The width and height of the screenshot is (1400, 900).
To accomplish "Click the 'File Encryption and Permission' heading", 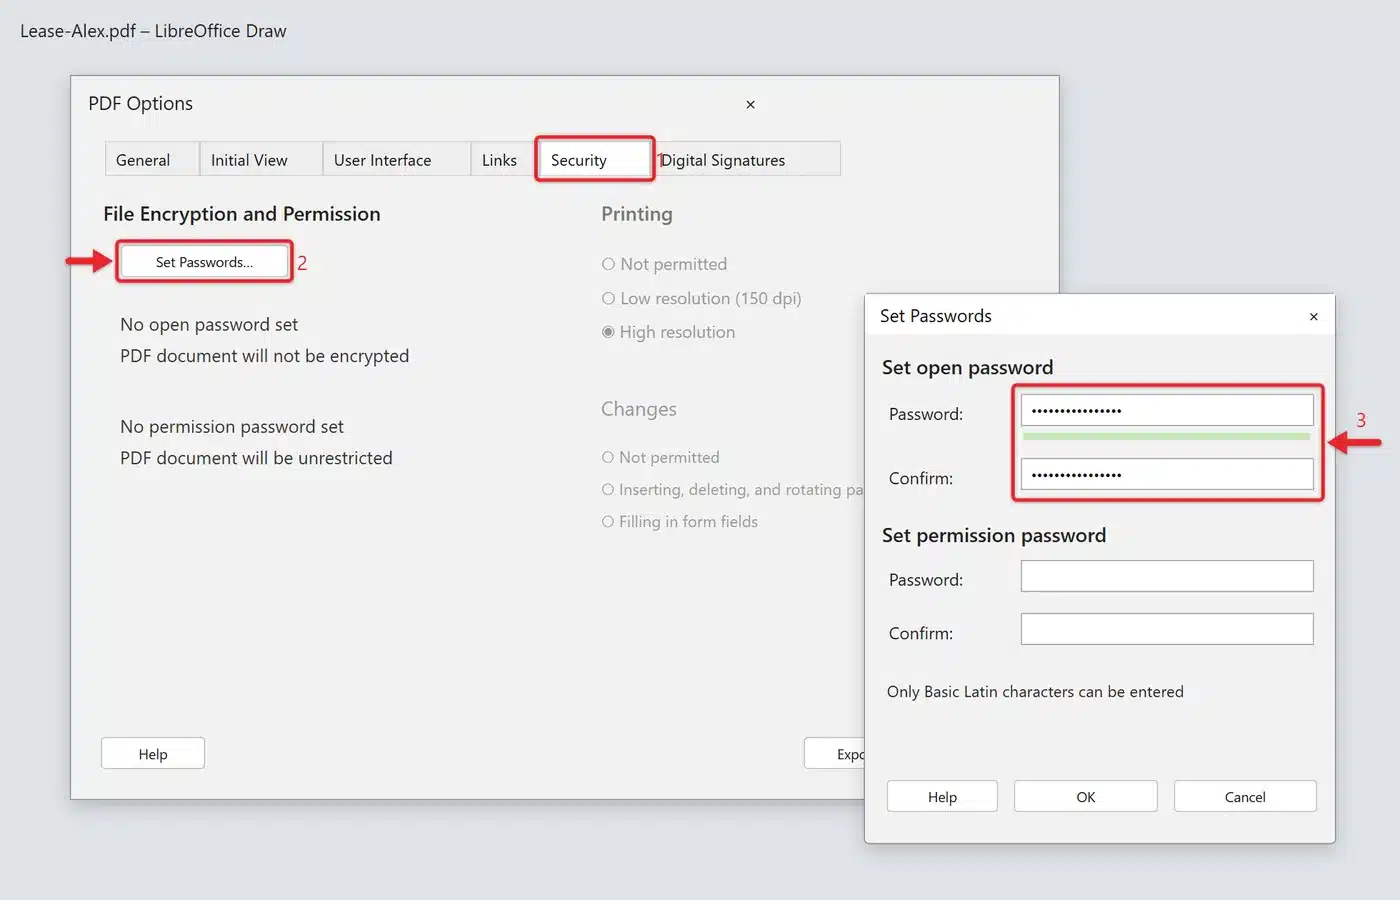I will 242,214.
